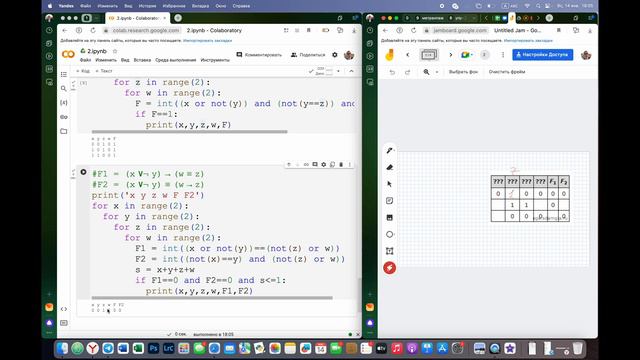Open Colab terminal panel icon
The height and width of the screenshot is (360, 640).
coord(64,323)
